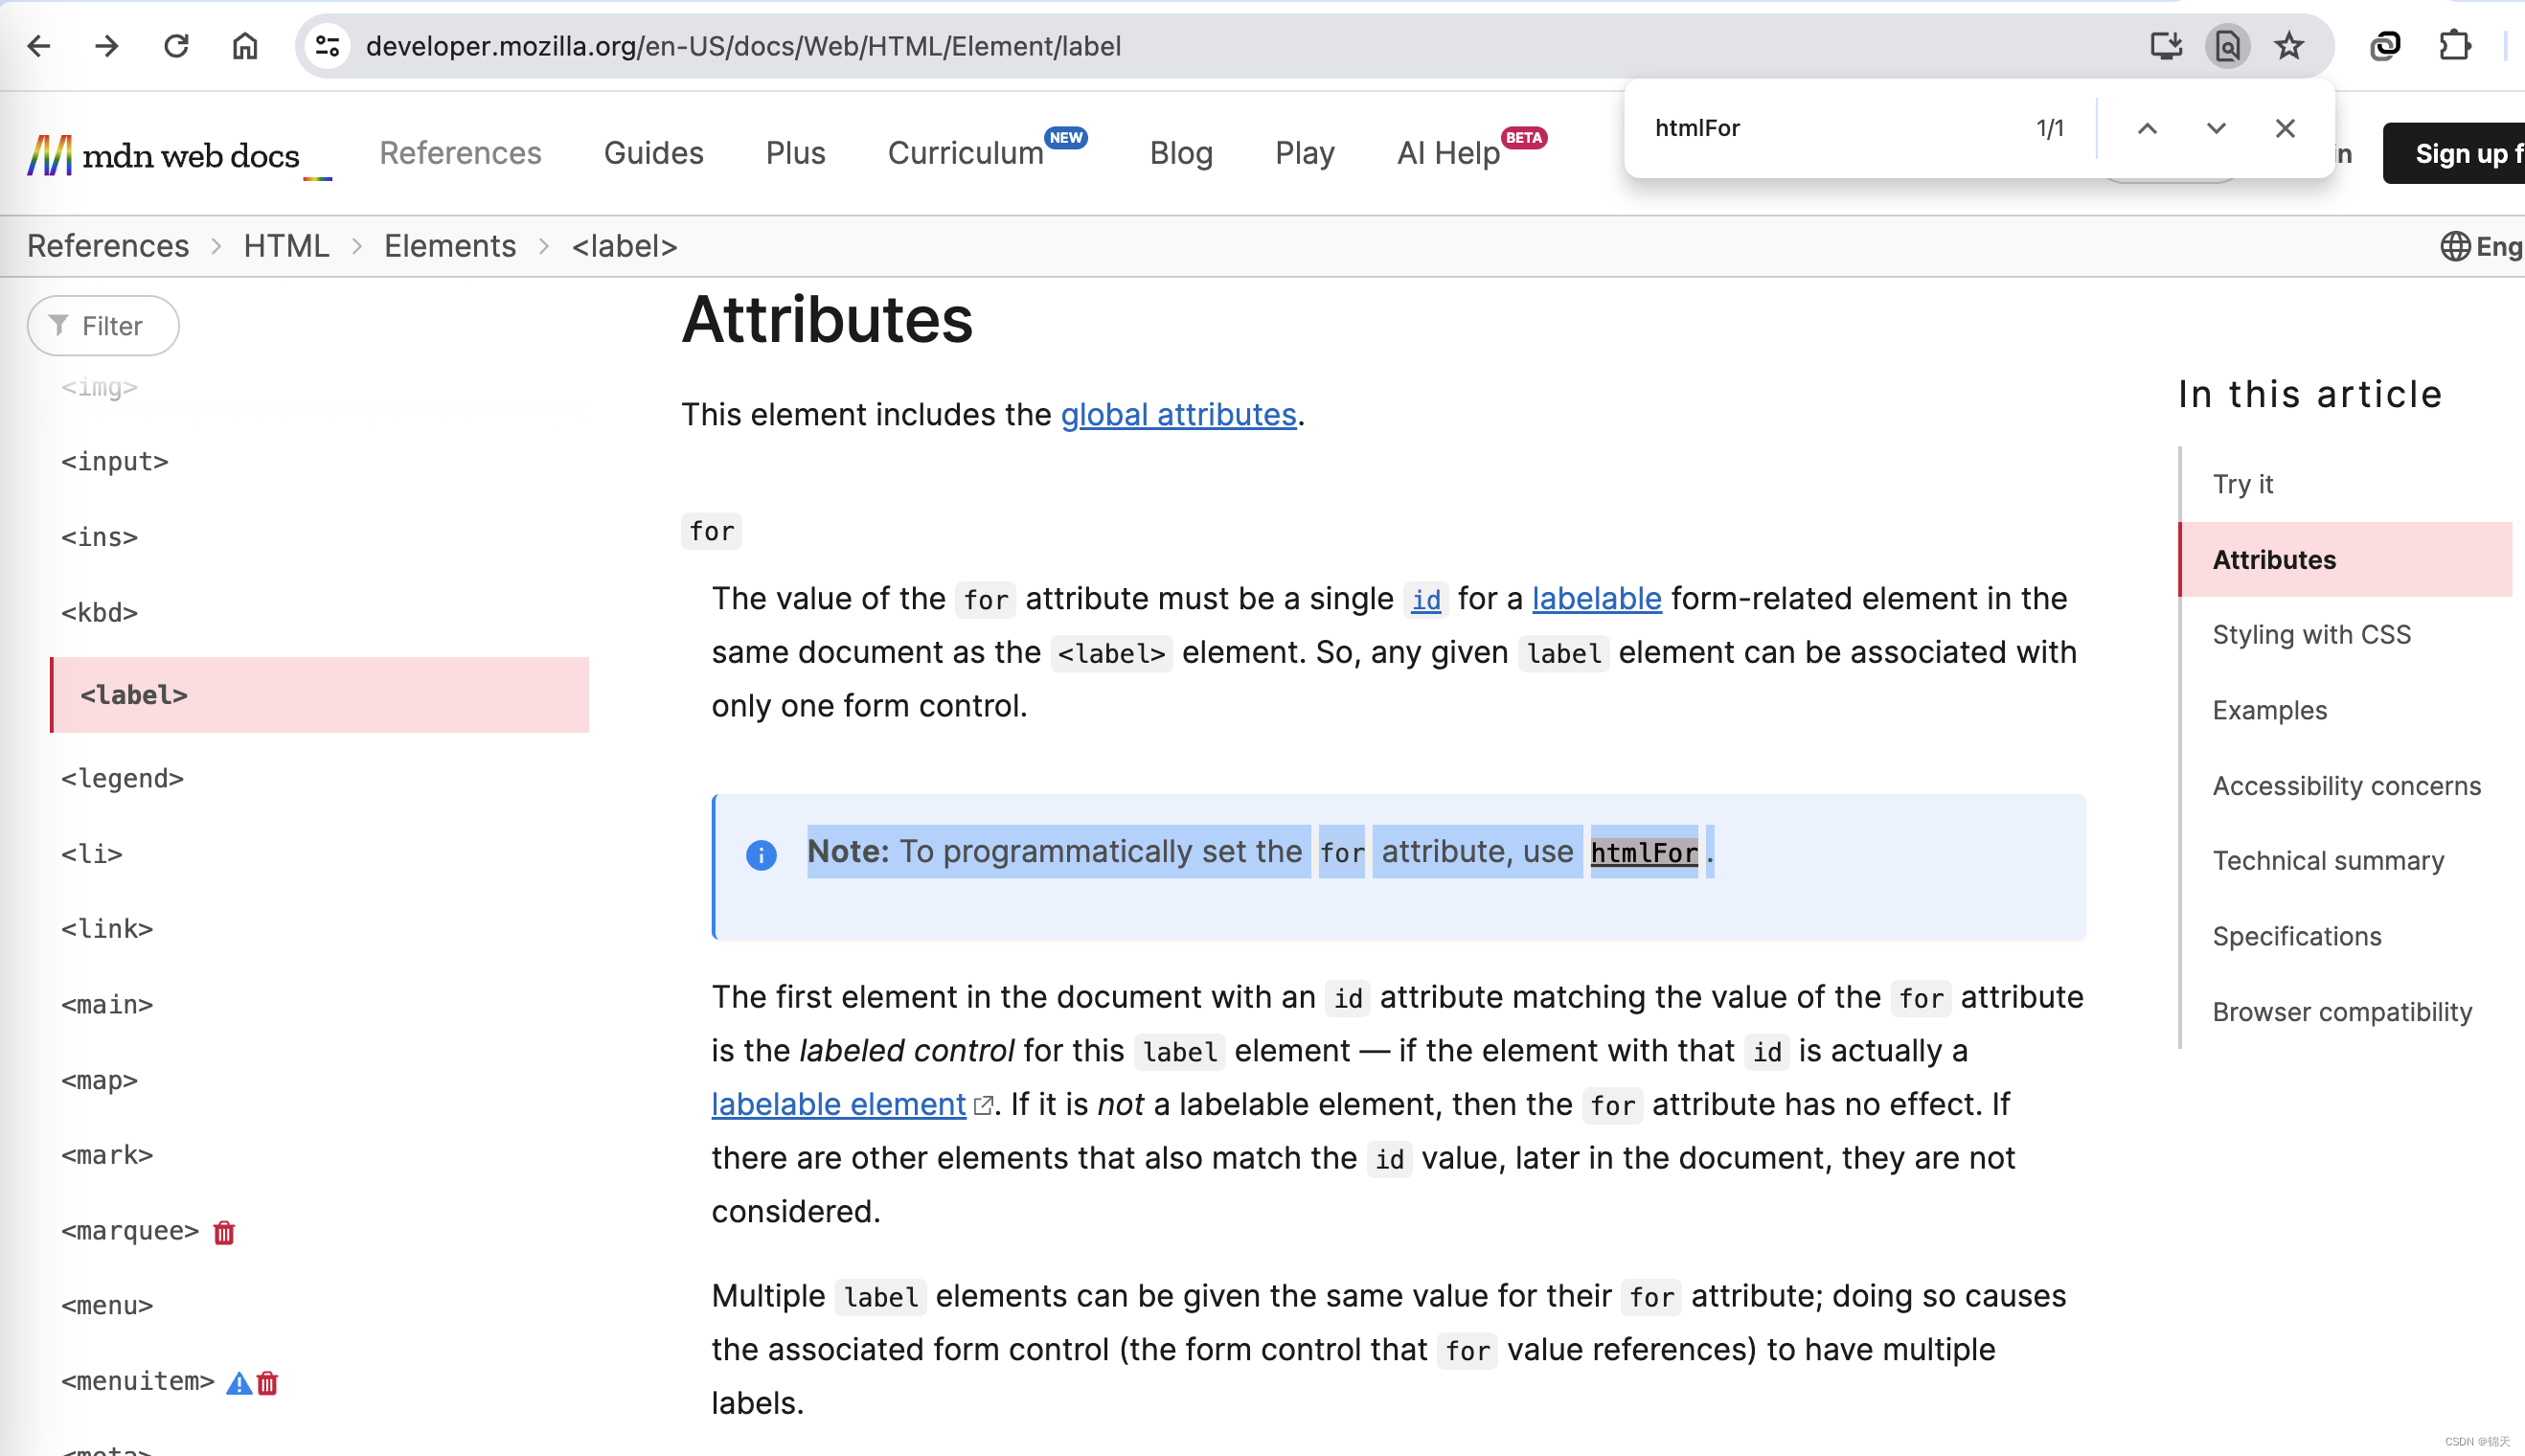The width and height of the screenshot is (2525, 1456).
Task: Open <menuitem> in the sidebar
Action: (x=138, y=1381)
